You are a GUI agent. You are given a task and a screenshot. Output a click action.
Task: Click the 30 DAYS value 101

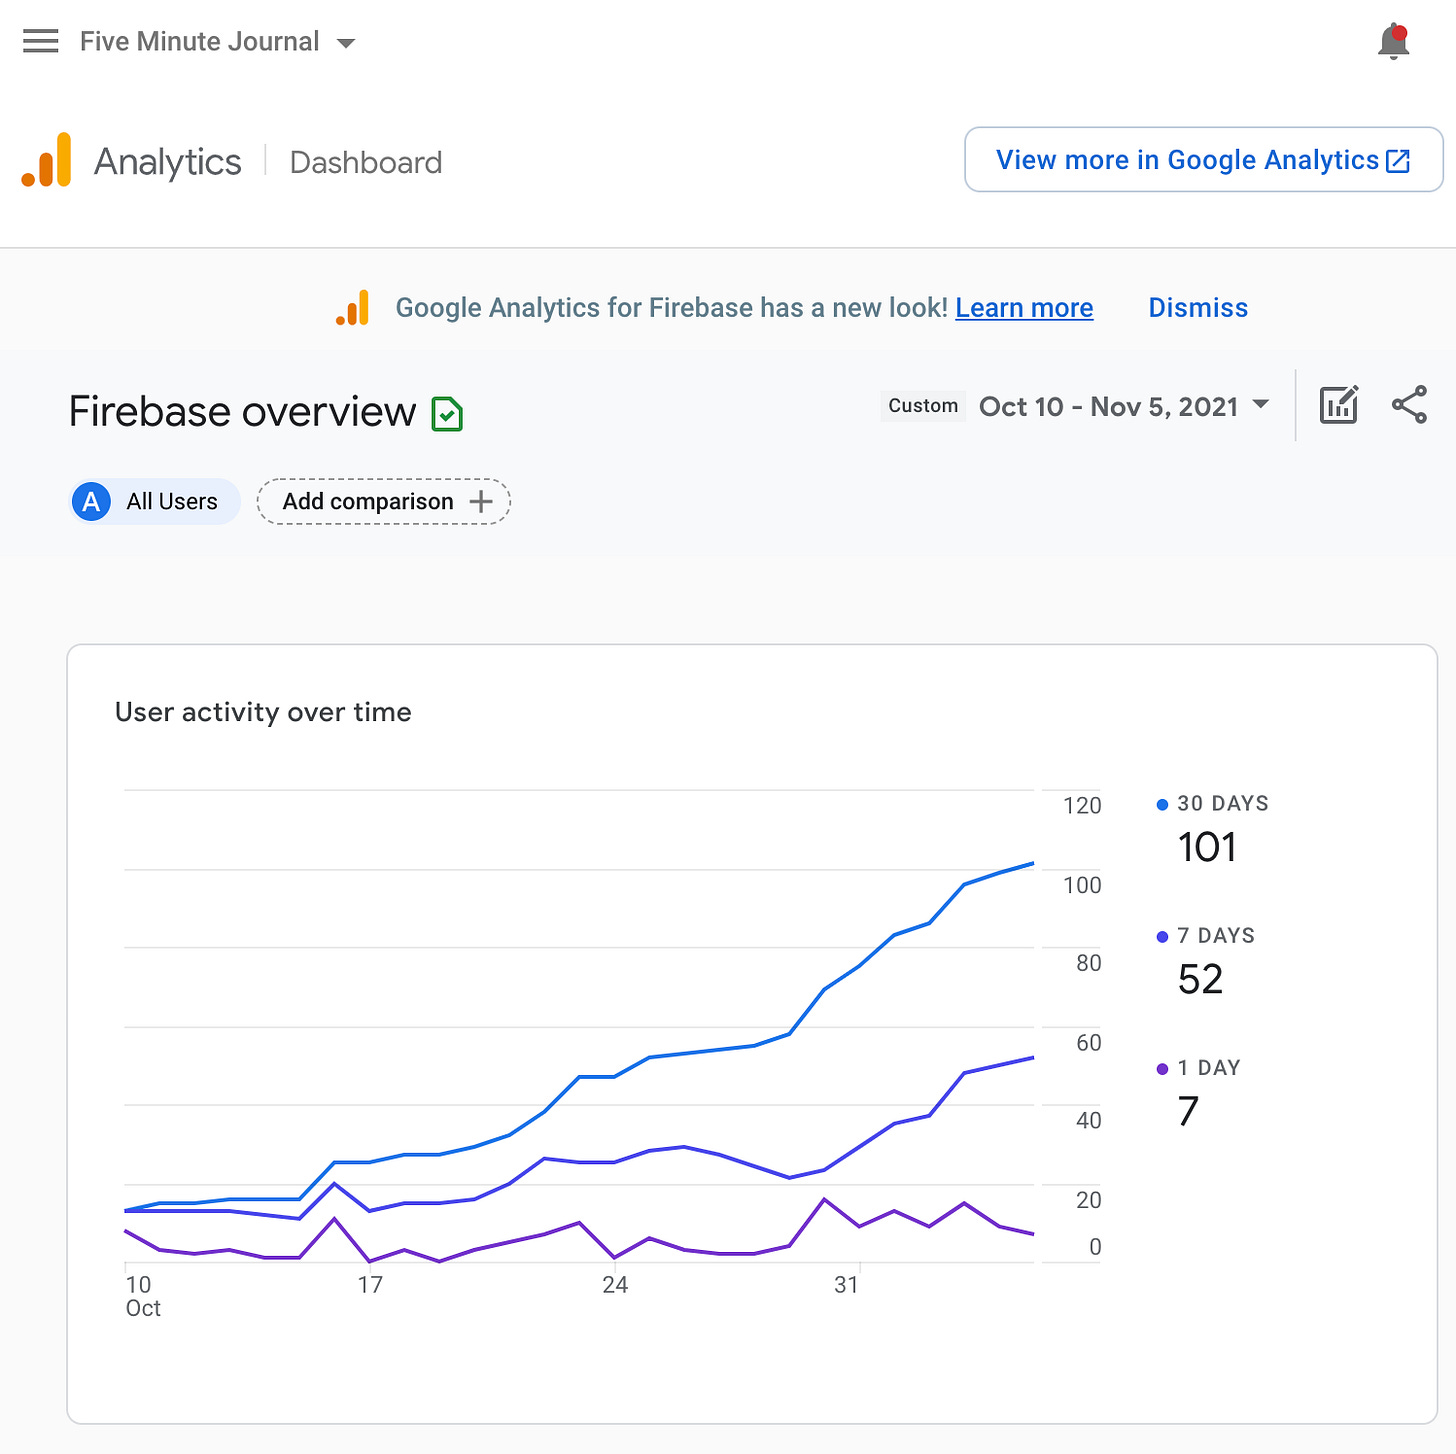pyautogui.click(x=1207, y=847)
